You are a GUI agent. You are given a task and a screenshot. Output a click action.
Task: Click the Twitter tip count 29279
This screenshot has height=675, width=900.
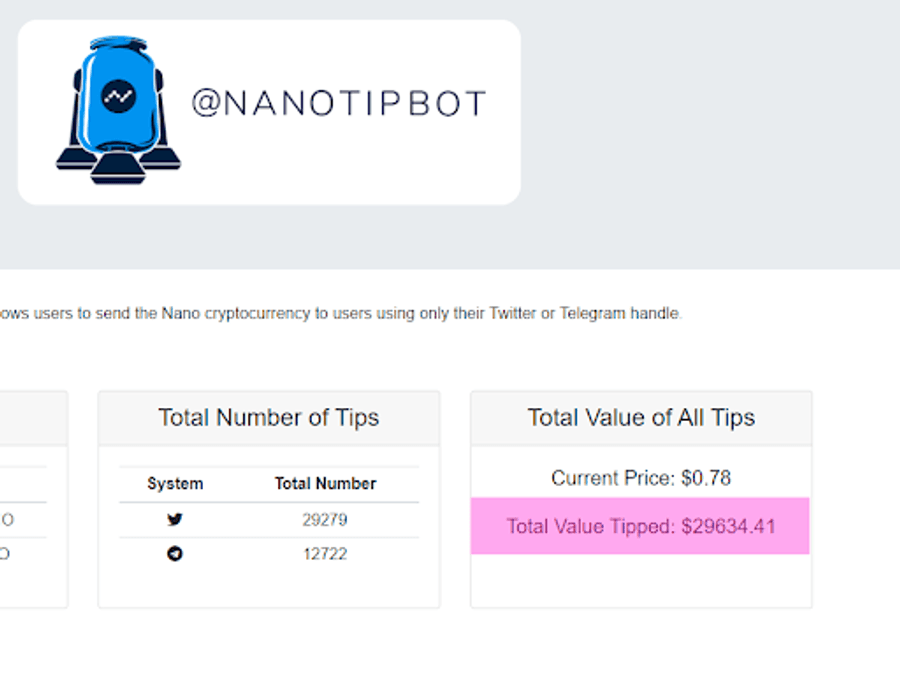point(325,520)
